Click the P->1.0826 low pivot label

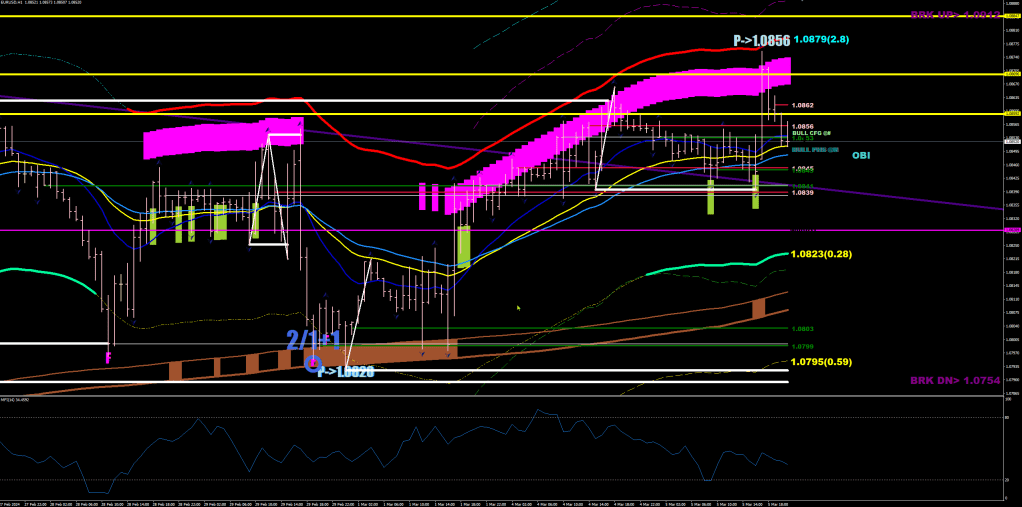[x=346, y=372]
